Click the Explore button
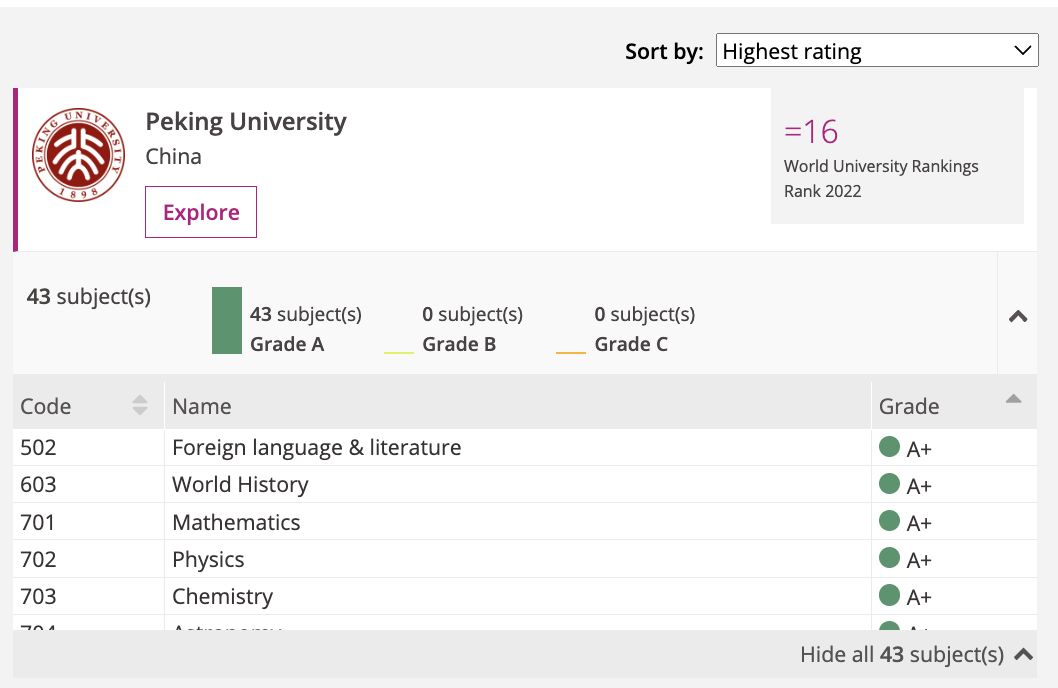 point(201,212)
